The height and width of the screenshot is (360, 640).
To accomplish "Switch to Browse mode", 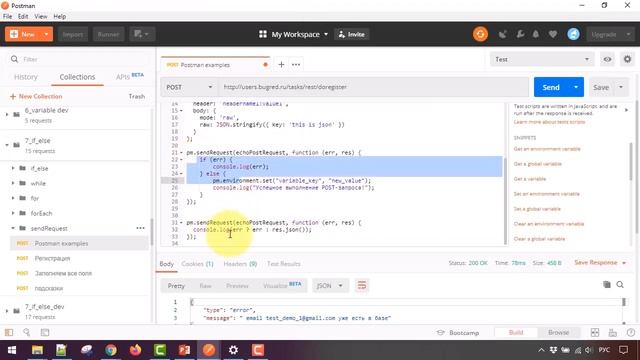I will point(558,333).
